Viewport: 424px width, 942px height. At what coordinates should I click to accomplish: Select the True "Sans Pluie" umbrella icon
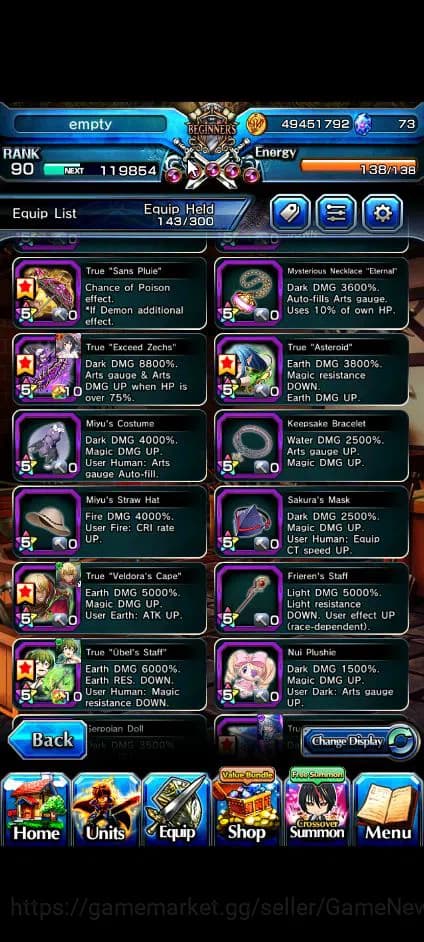(x=47, y=294)
